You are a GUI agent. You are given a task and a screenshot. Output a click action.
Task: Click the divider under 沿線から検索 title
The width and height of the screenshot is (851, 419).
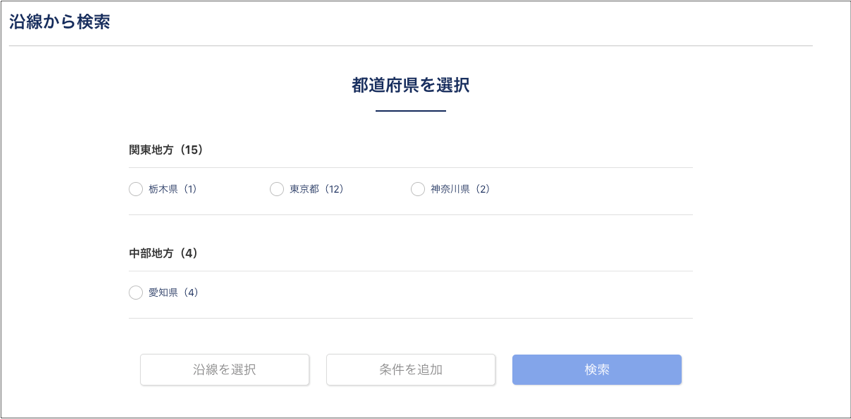tap(410, 46)
